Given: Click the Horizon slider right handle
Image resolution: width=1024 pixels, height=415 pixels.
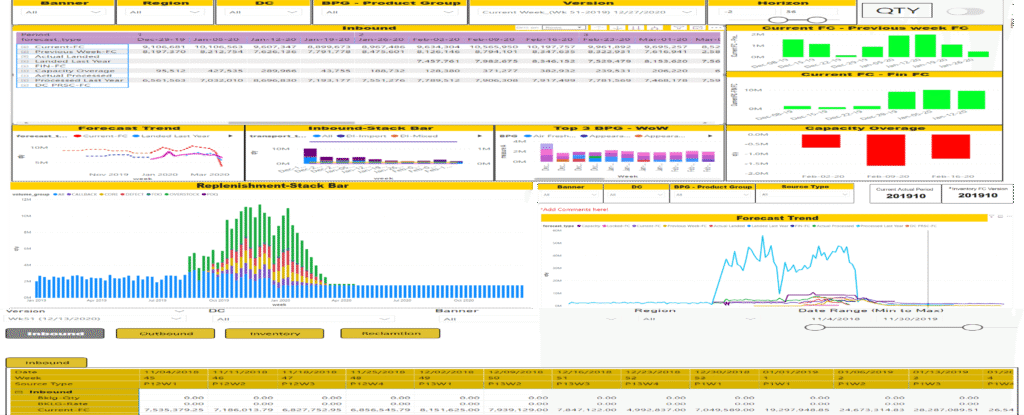Looking at the screenshot, I should pyautogui.click(x=818, y=20).
